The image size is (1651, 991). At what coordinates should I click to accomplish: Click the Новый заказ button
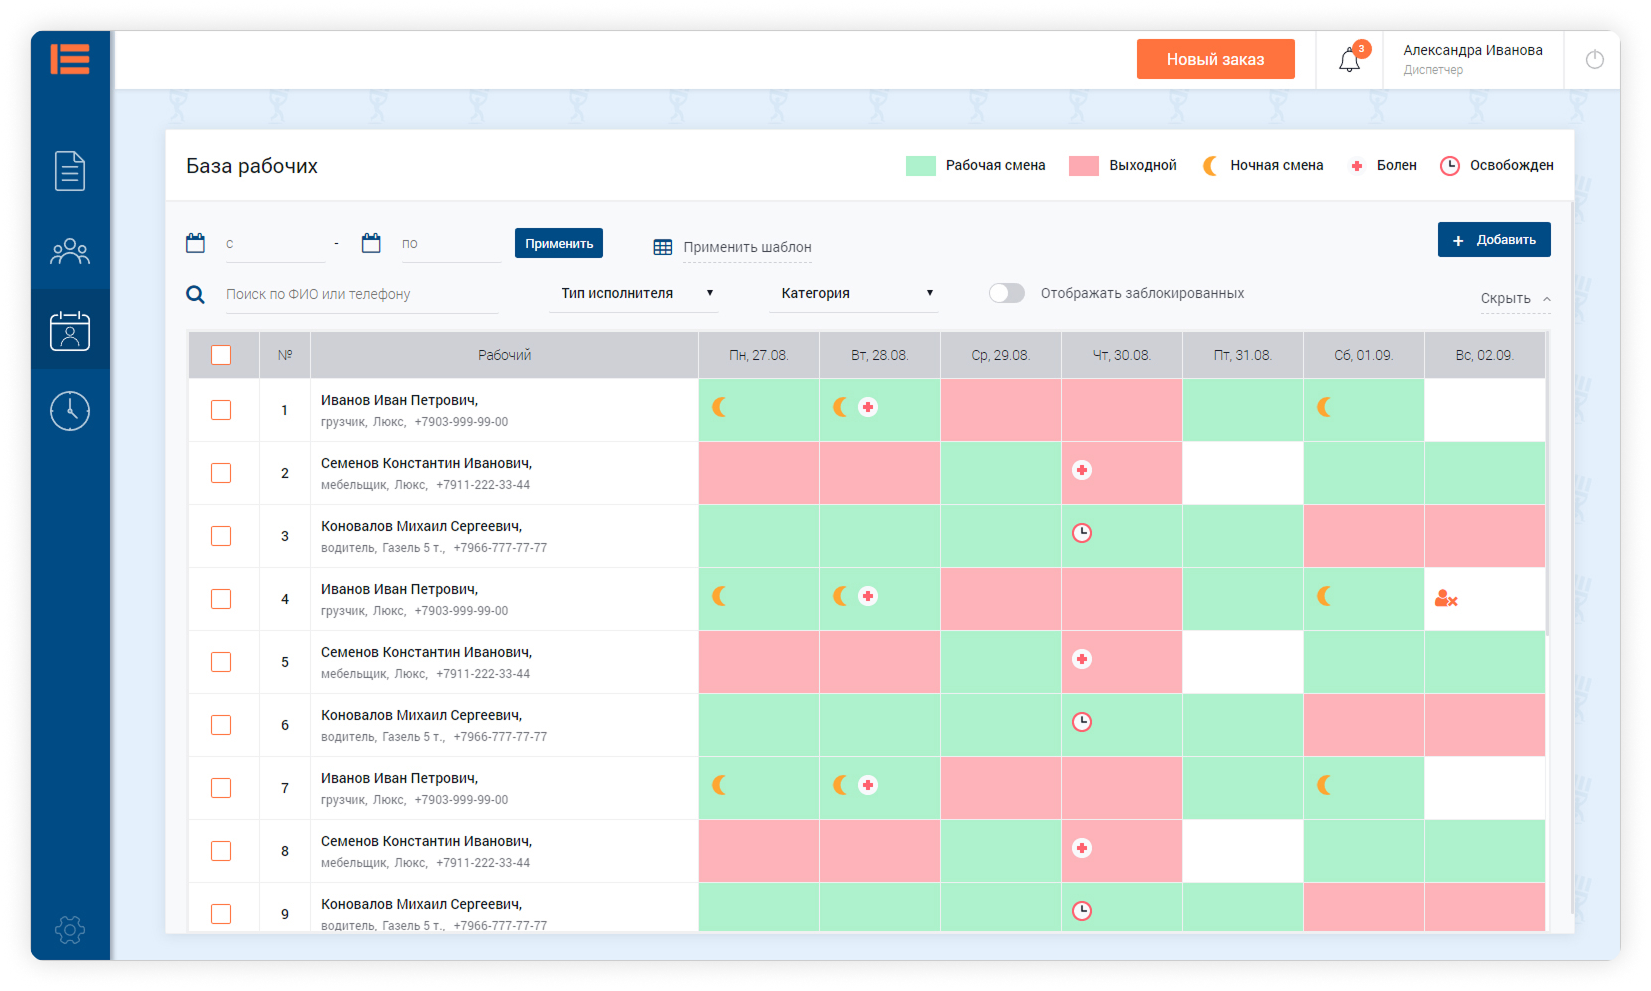[x=1215, y=59]
